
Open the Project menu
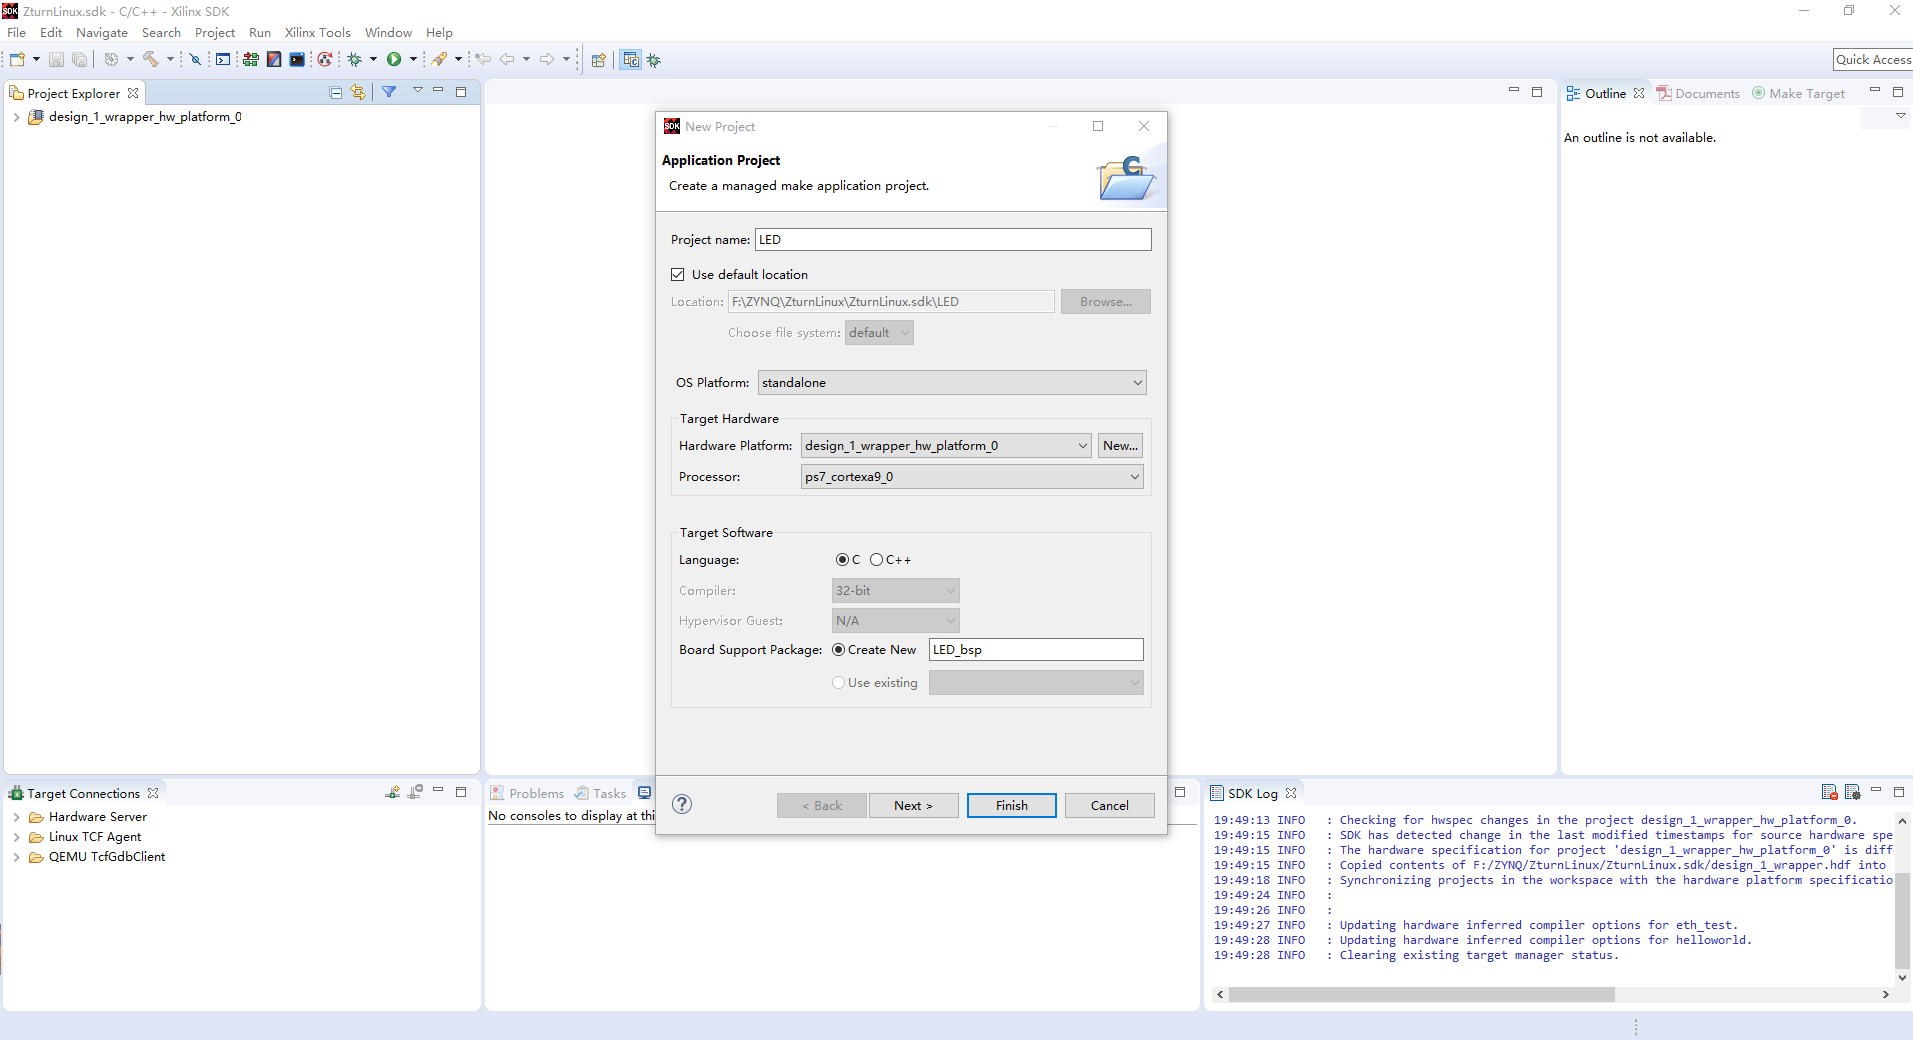[215, 33]
